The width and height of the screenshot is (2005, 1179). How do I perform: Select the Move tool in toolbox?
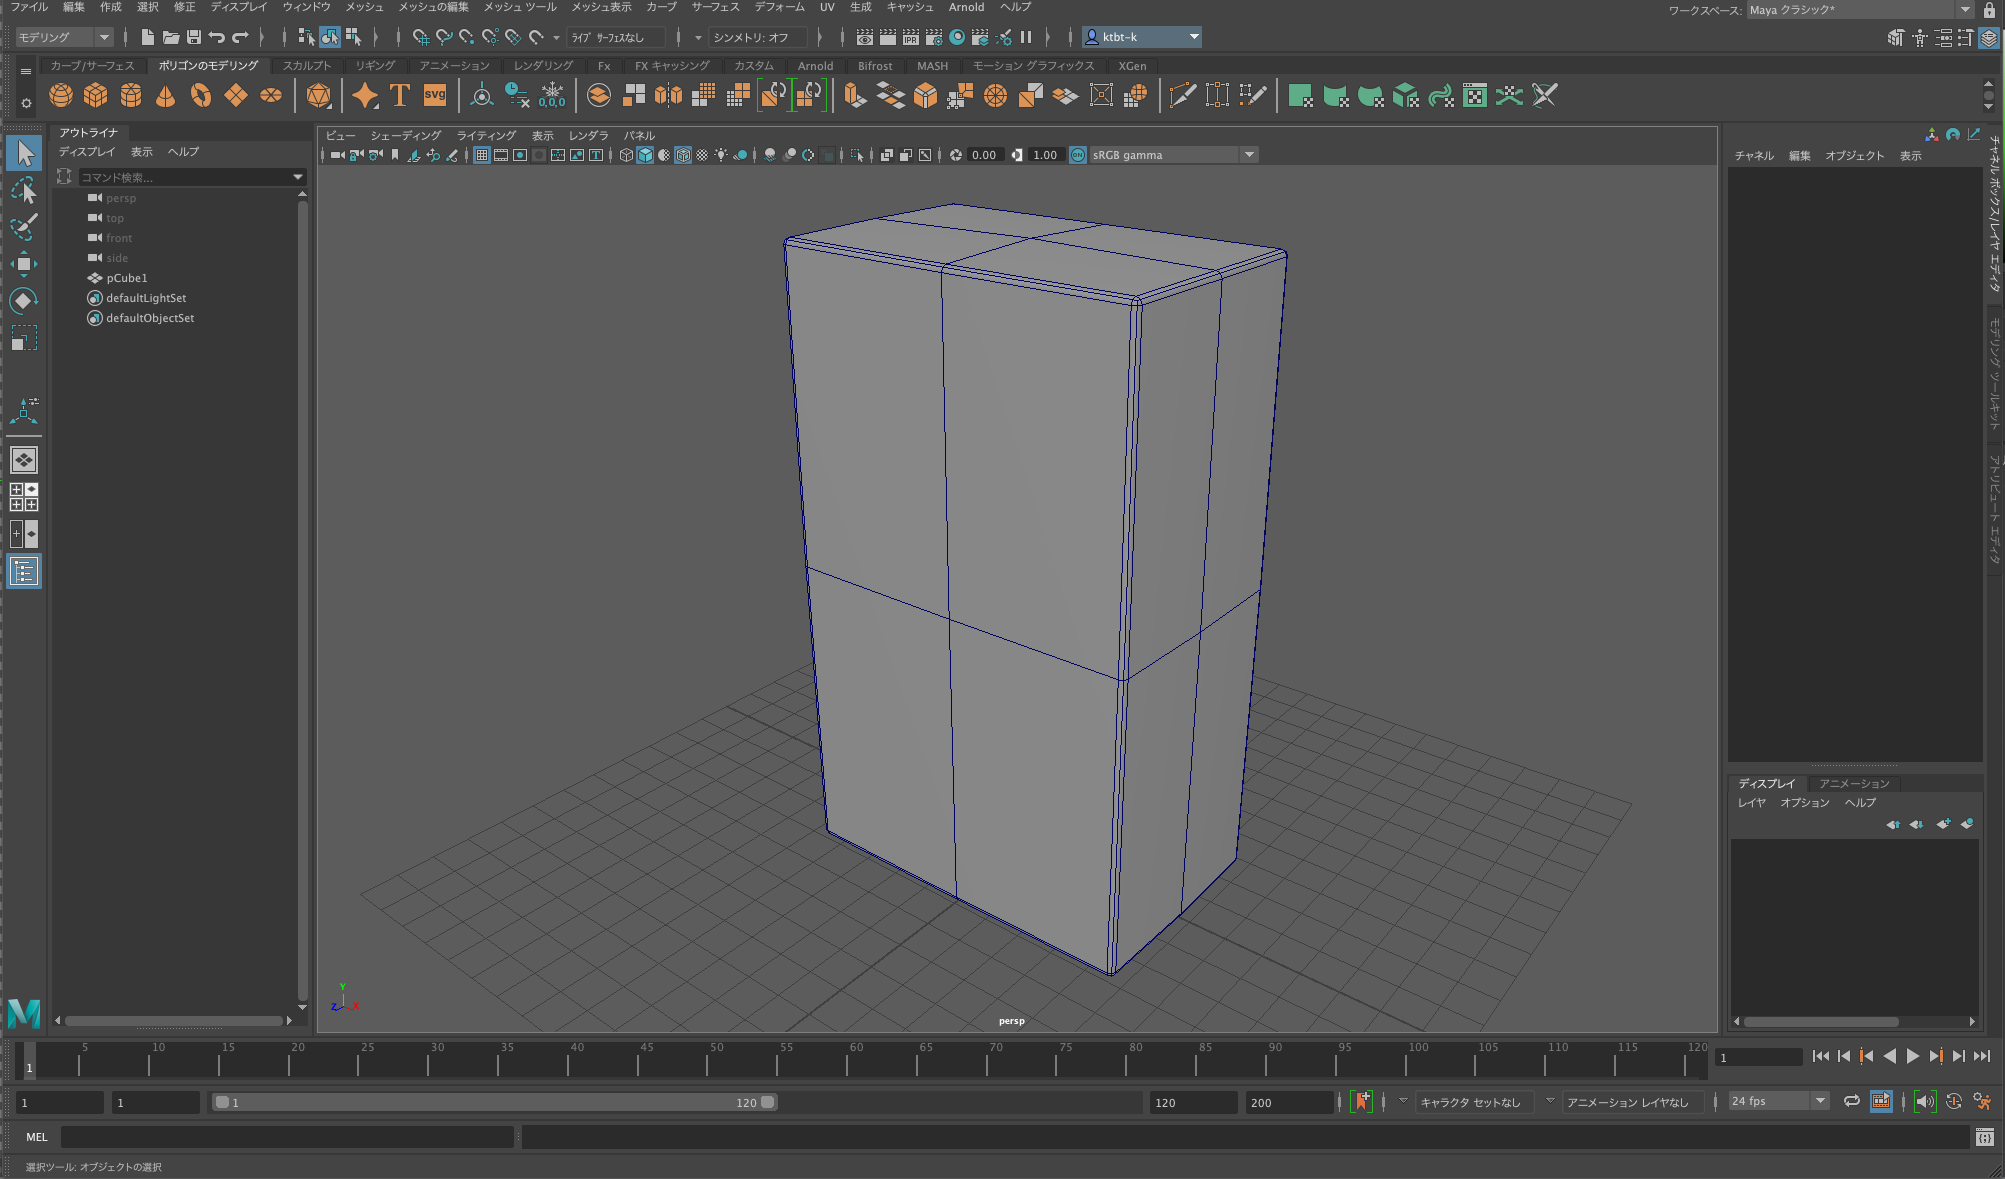24,264
